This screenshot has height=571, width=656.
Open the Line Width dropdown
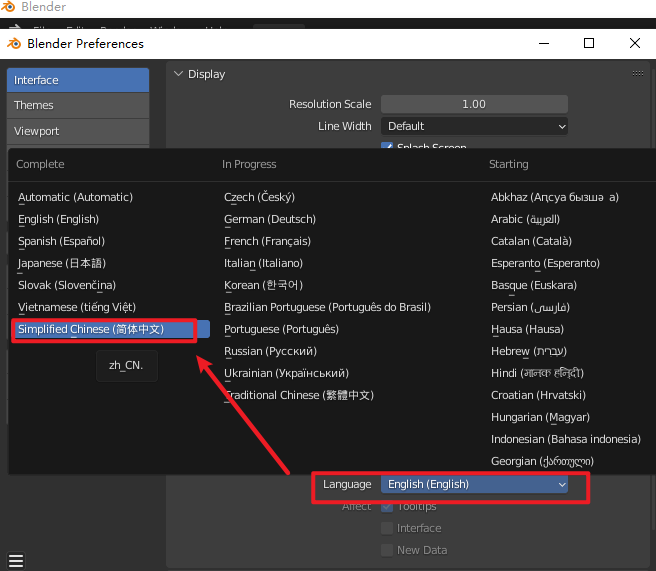pos(474,126)
